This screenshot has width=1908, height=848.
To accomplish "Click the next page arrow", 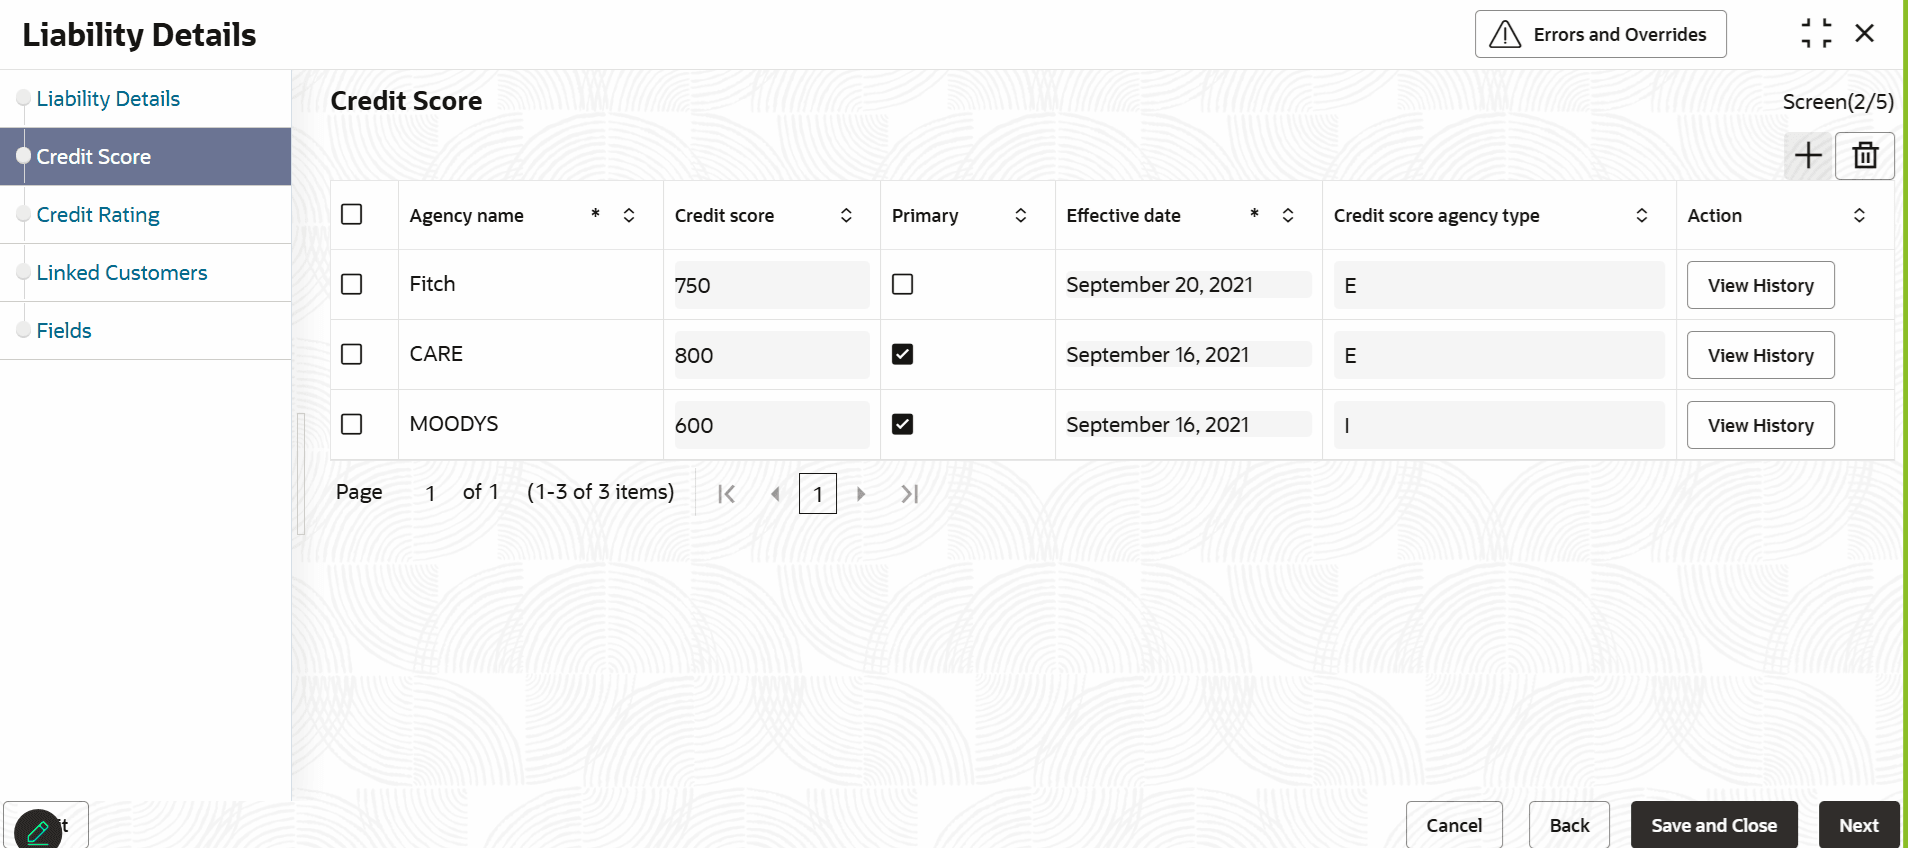I will point(861,494).
